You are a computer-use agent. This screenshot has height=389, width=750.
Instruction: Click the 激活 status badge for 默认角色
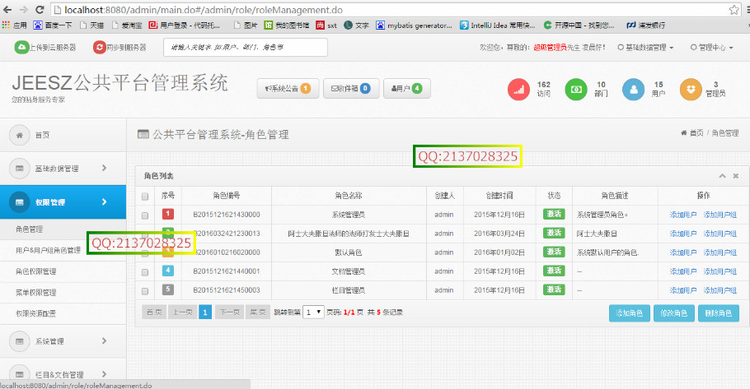click(554, 252)
